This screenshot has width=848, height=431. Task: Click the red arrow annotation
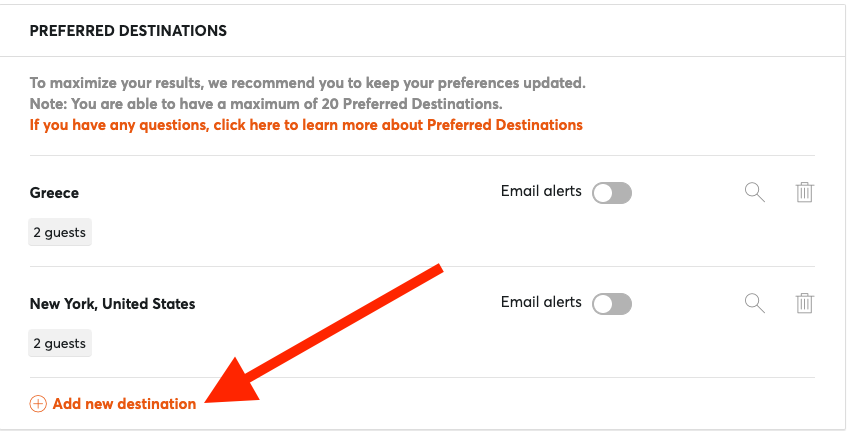324,334
